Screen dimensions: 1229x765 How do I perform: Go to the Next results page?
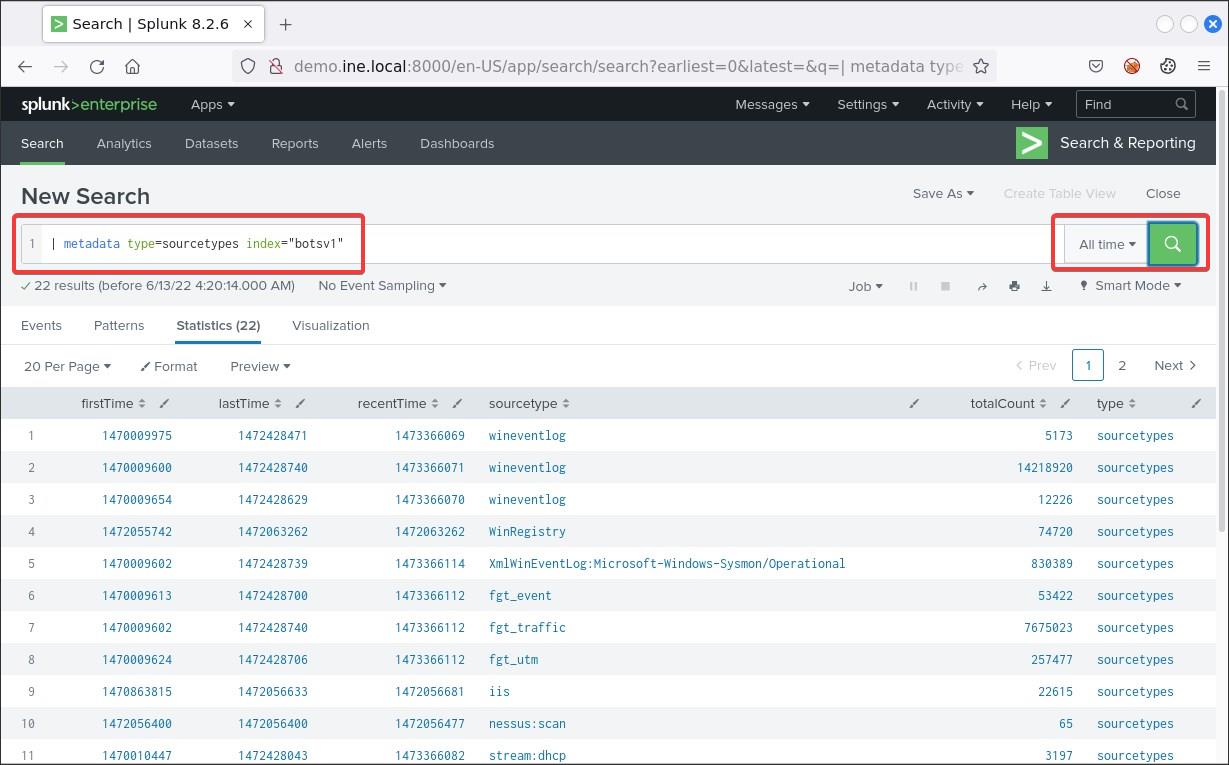pyautogui.click(x=1174, y=366)
